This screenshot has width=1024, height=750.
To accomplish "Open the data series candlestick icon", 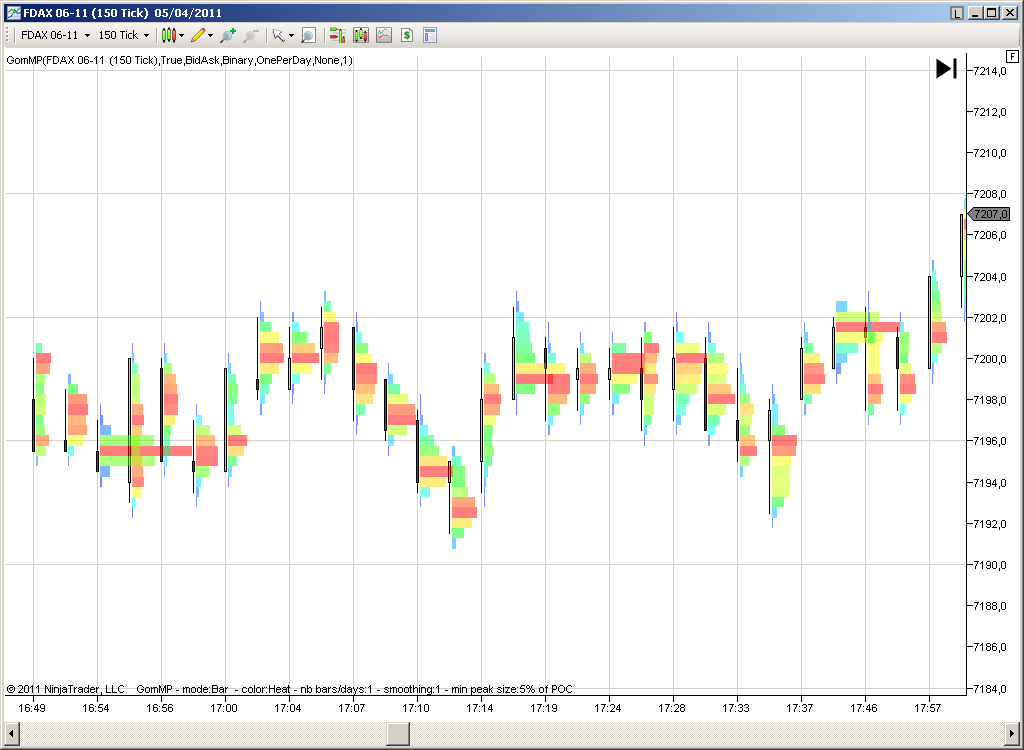I will tap(360, 35).
